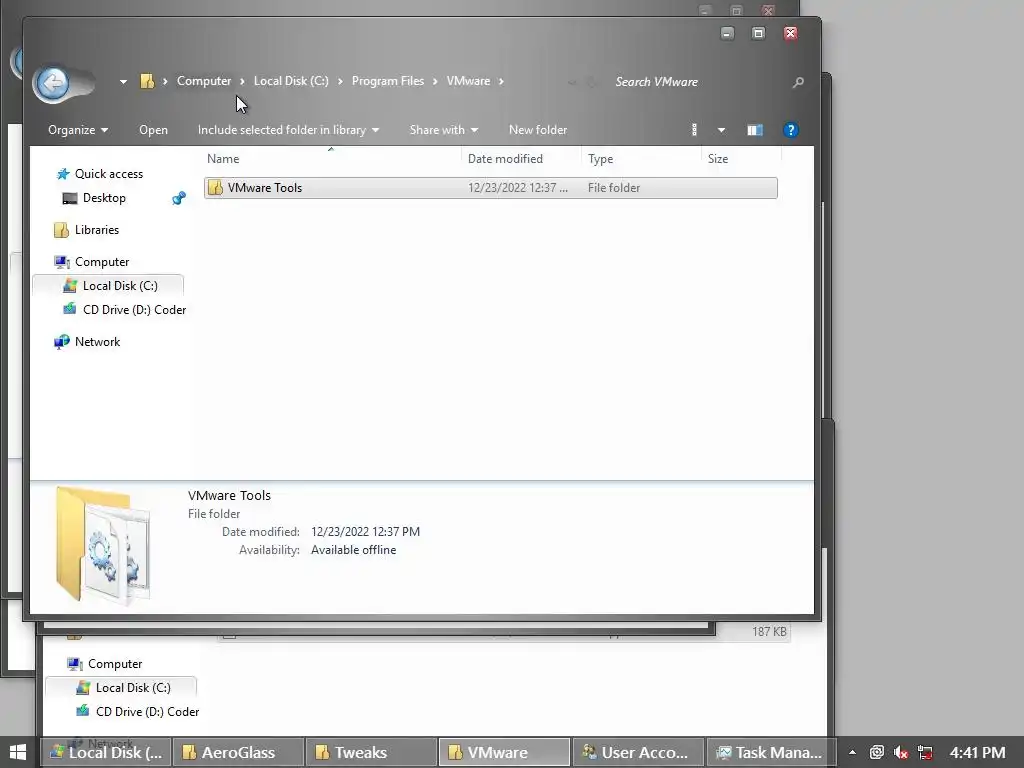Switch to Tweaks taskbar window
The image size is (1024, 768).
pos(372,753)
